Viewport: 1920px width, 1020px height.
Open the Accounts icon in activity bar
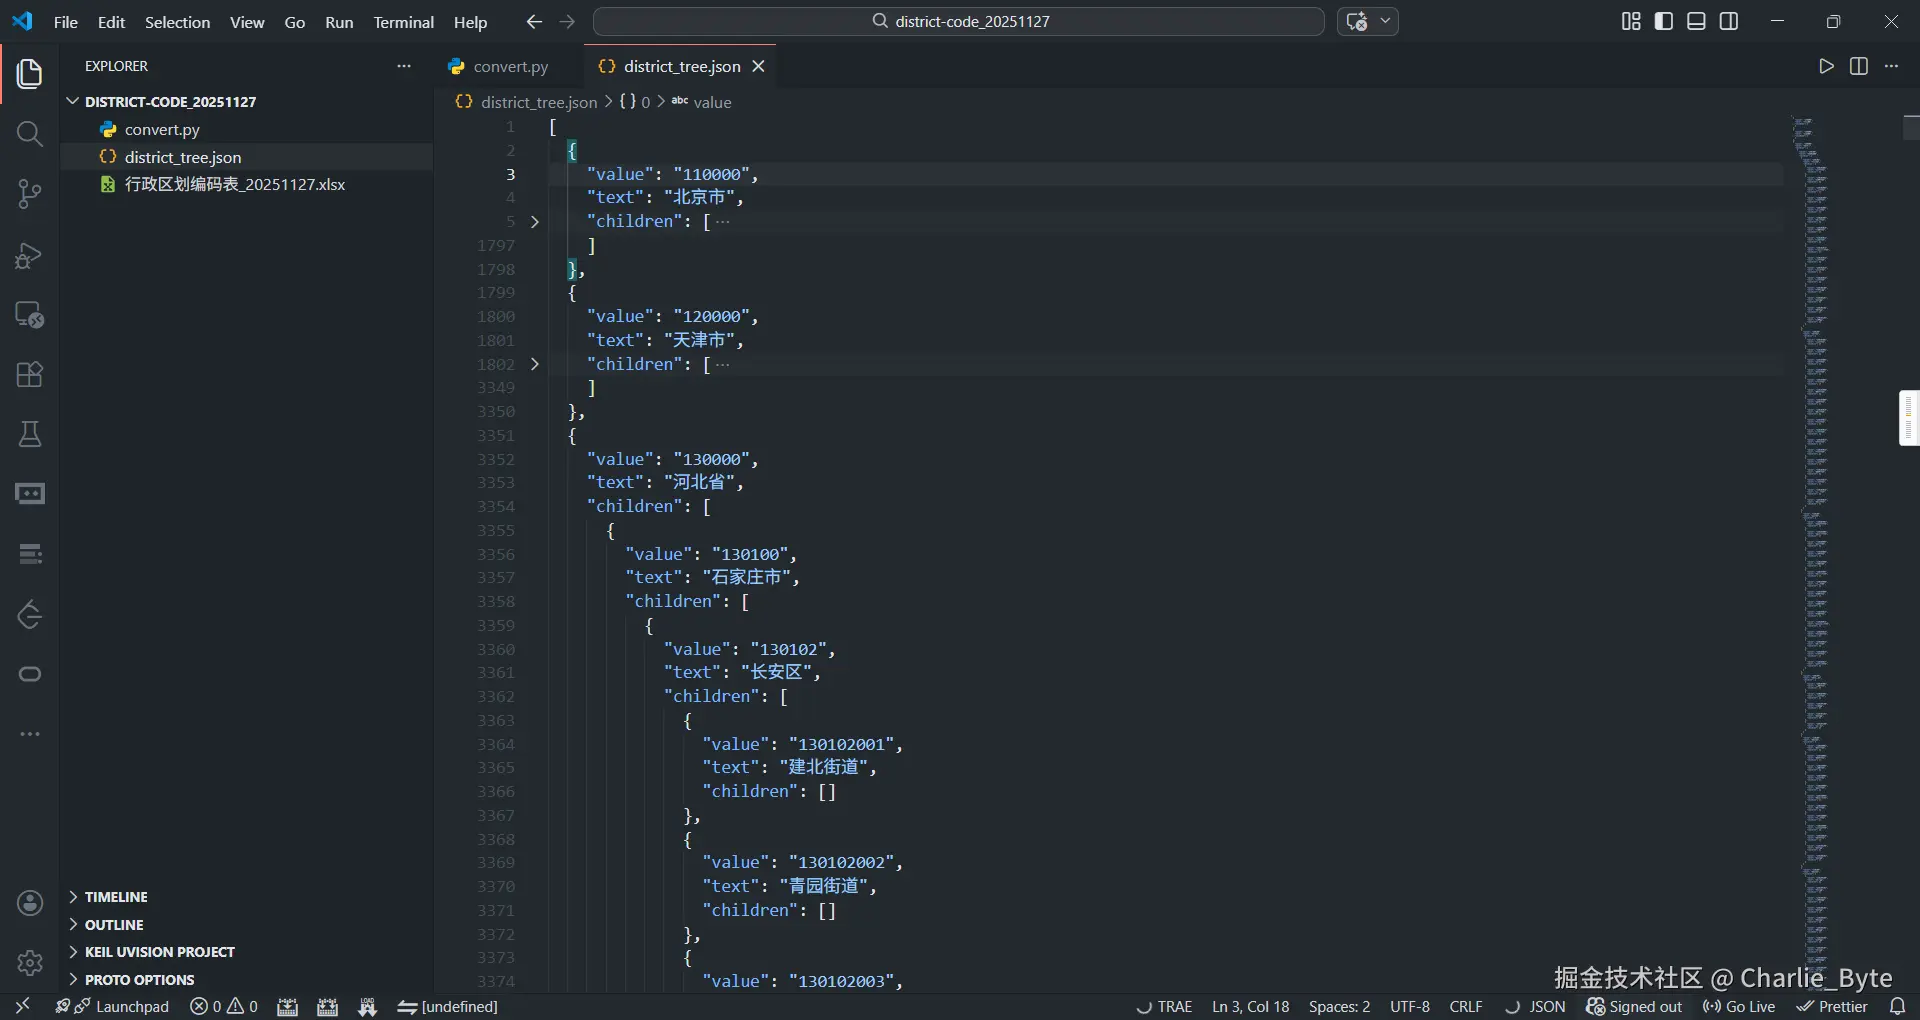(30, 903)
